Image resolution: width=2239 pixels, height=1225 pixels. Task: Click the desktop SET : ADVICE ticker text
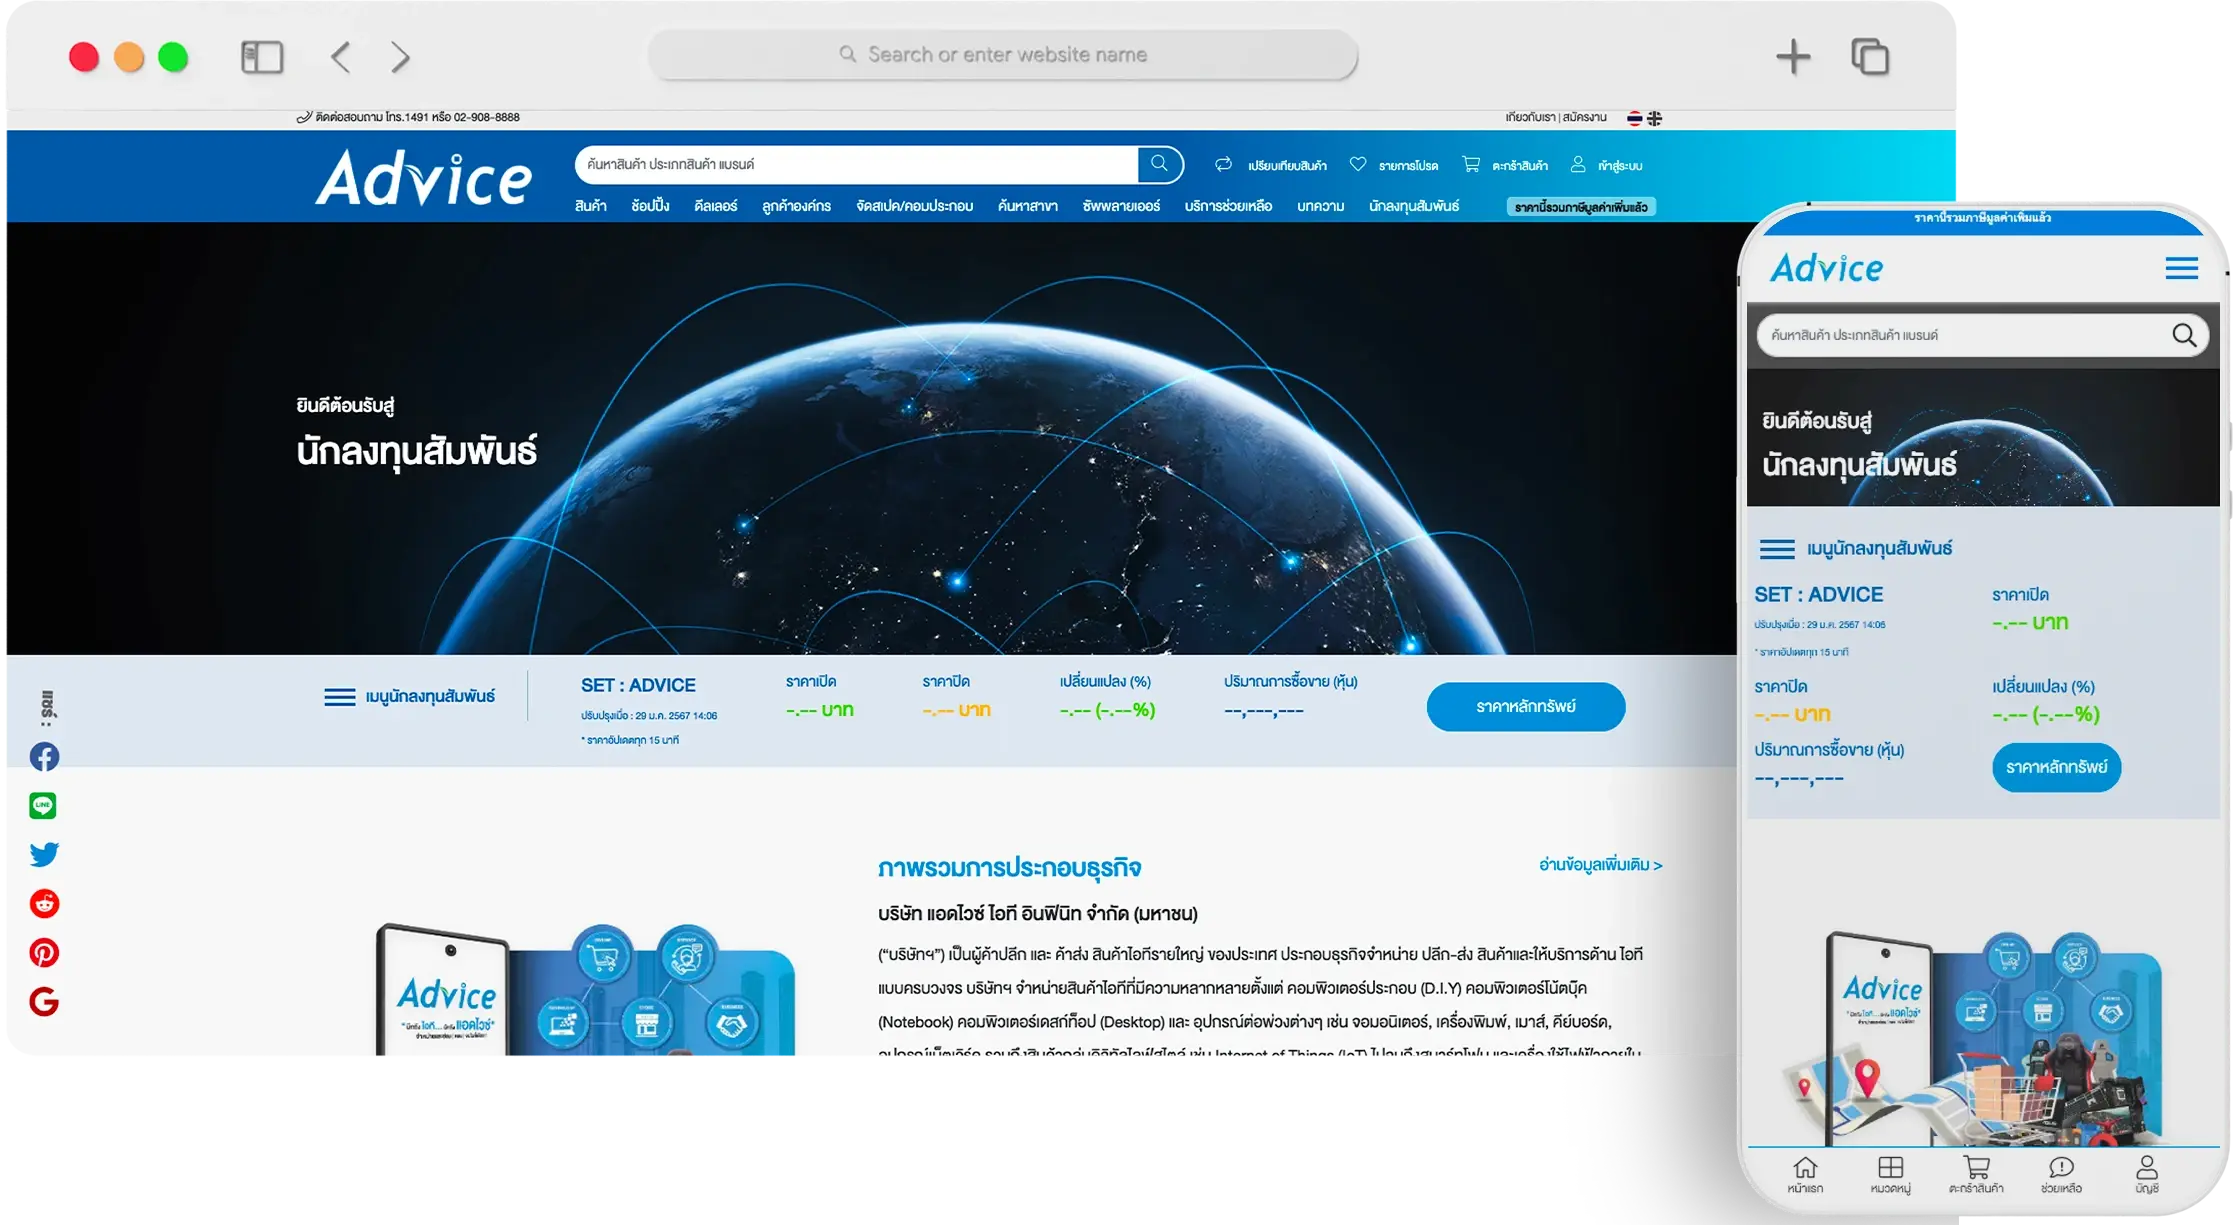tap(638, 685)
